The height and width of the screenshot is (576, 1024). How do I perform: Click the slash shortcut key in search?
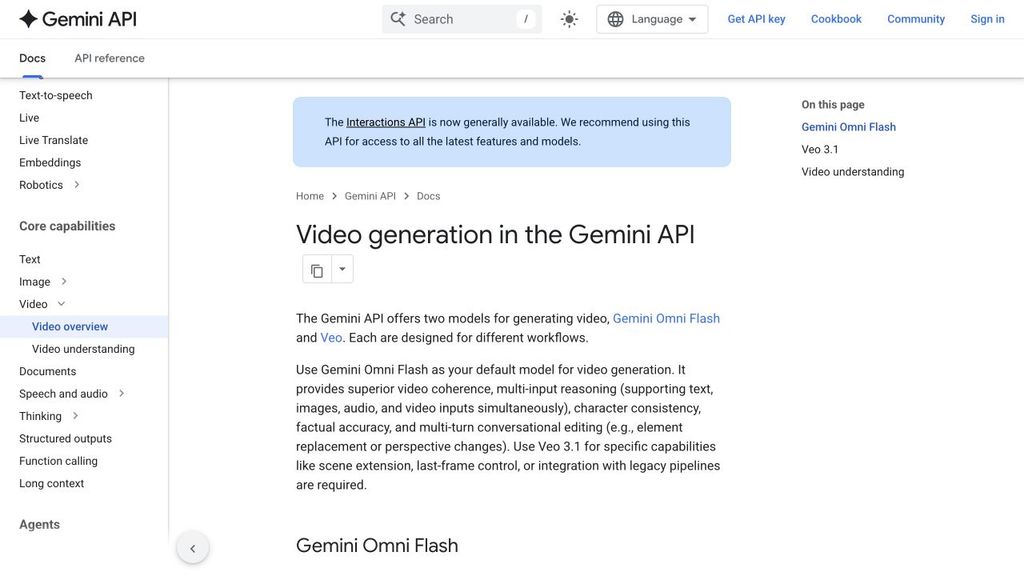[526, 19]
